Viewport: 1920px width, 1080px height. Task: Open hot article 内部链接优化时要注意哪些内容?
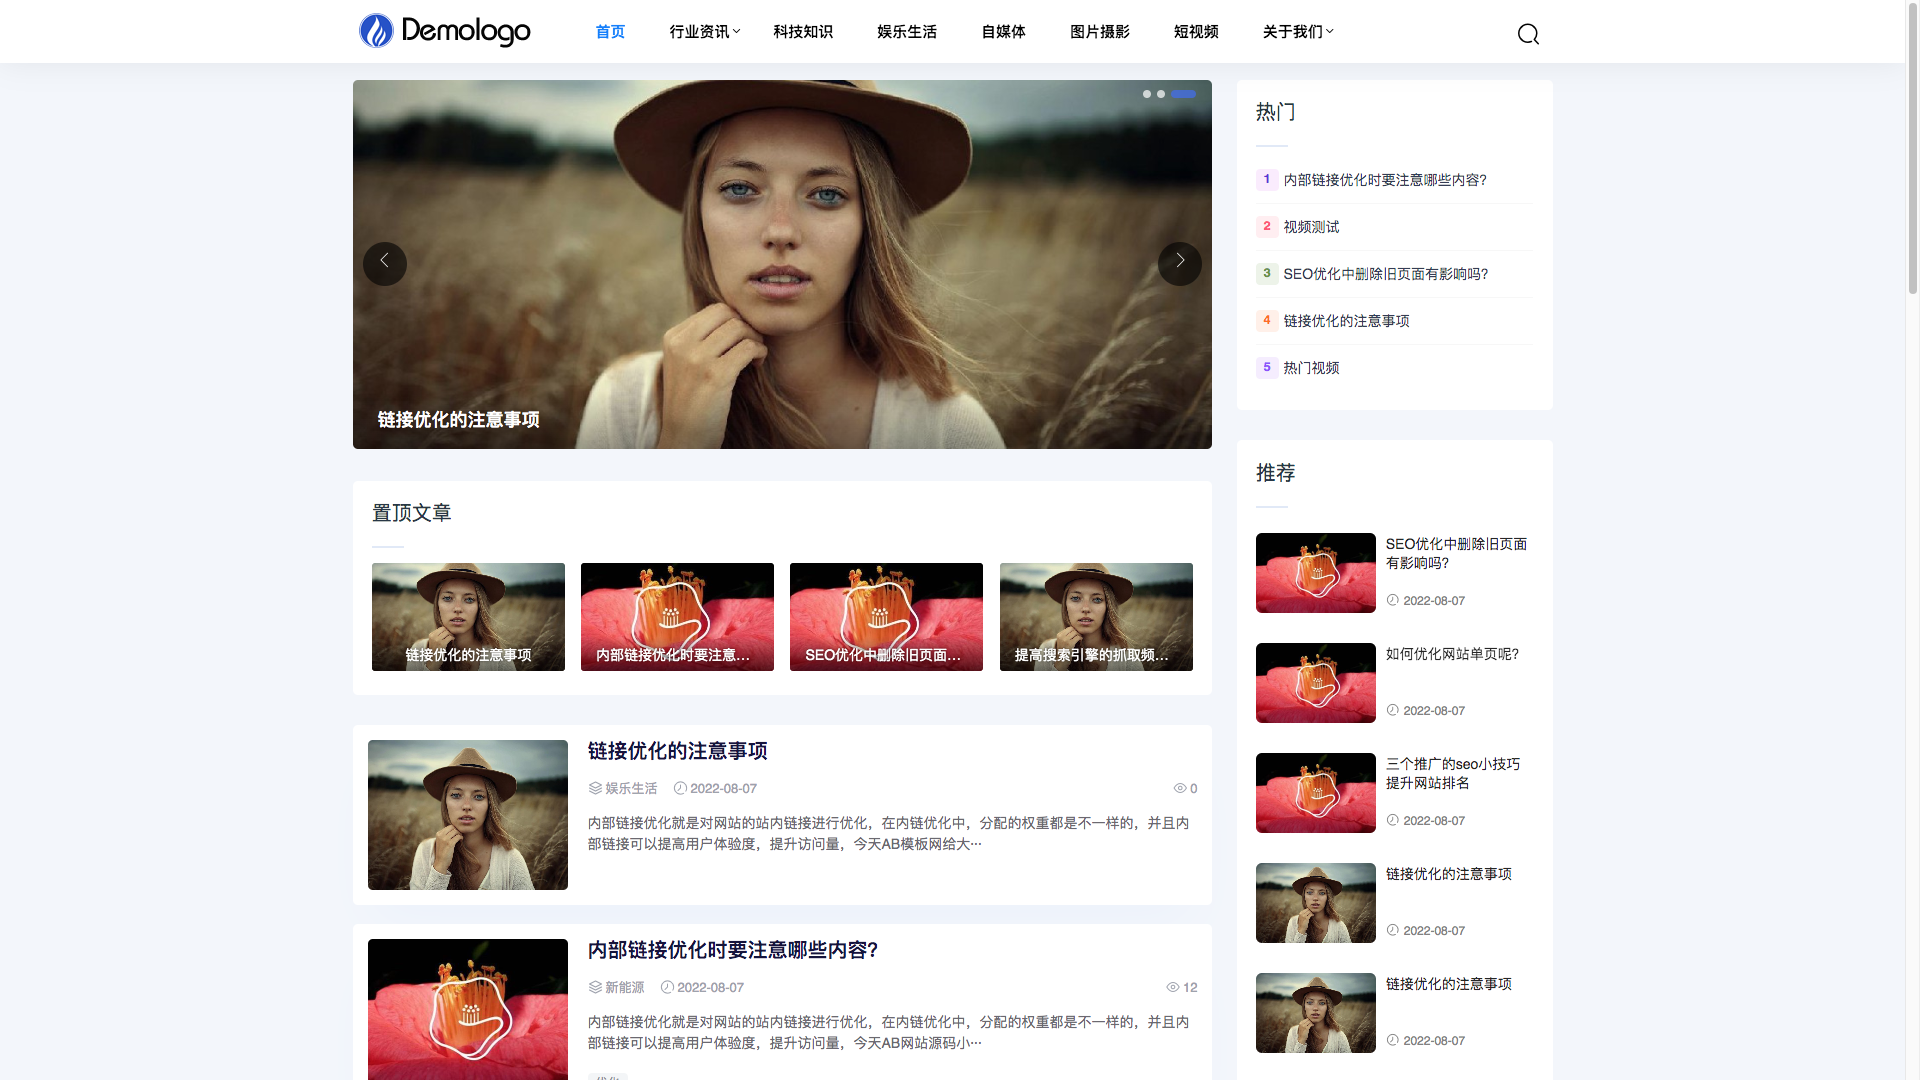[x=1385, y=180]
